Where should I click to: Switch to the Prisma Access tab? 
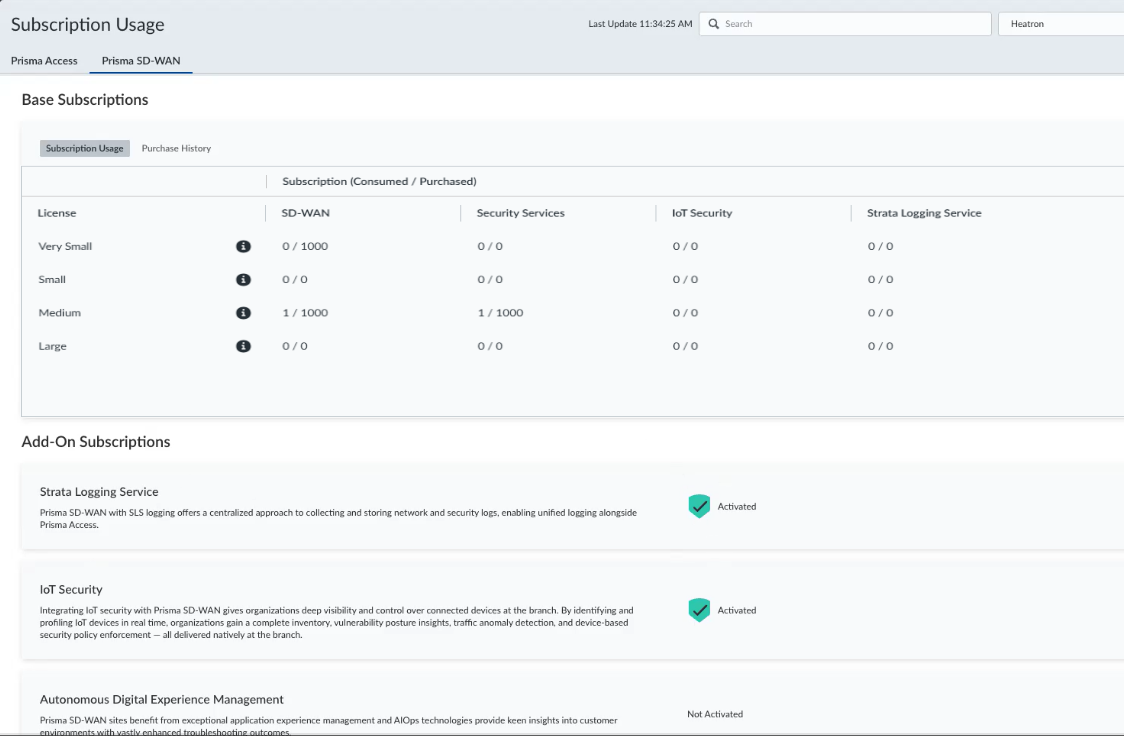tap(44, 61)
